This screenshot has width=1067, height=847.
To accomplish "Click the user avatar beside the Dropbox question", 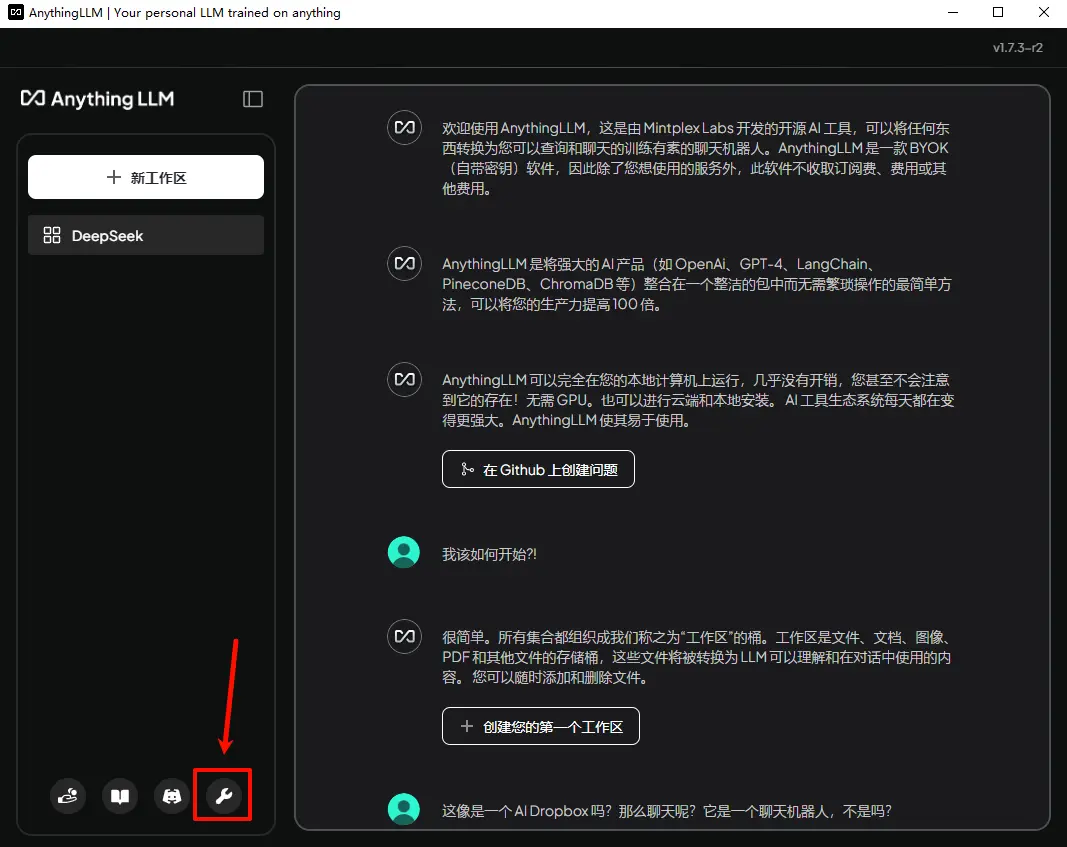I will 404,809.
